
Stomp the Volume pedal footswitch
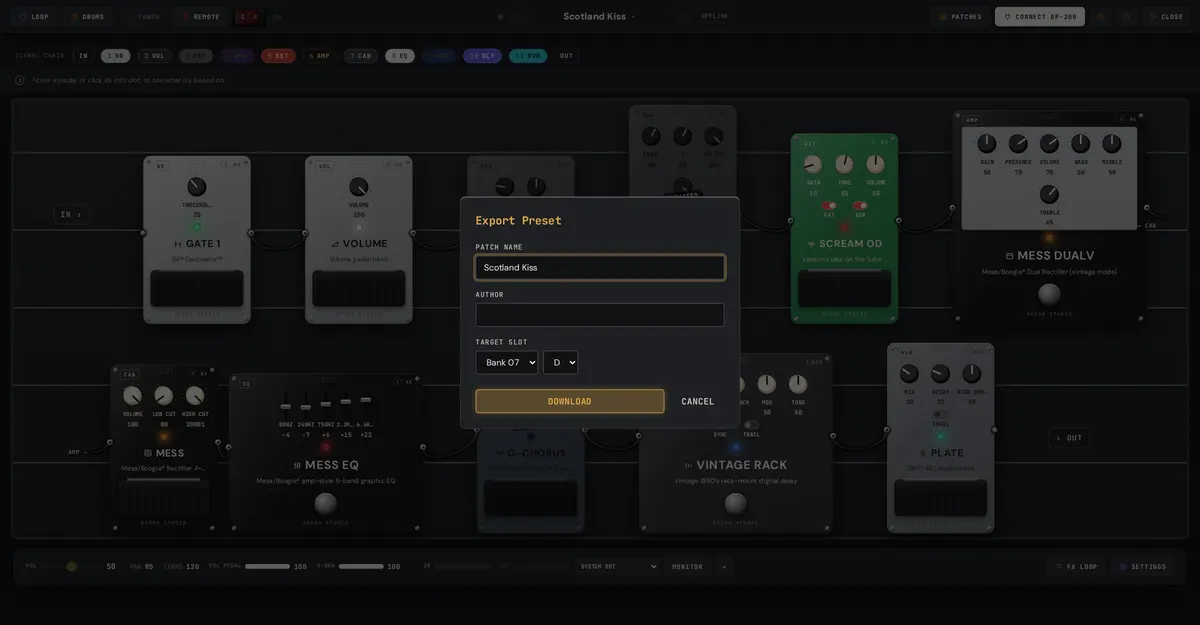(x=359, y=288)
